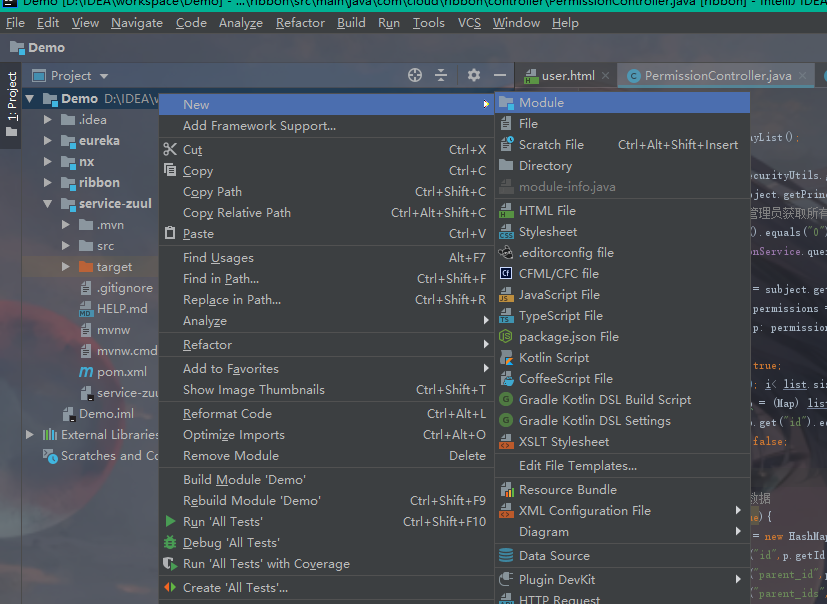The height and width of the screenshot is (604, 827).
Task: Click the XSLT Stylesheet icon
Action: coord(506,442)
